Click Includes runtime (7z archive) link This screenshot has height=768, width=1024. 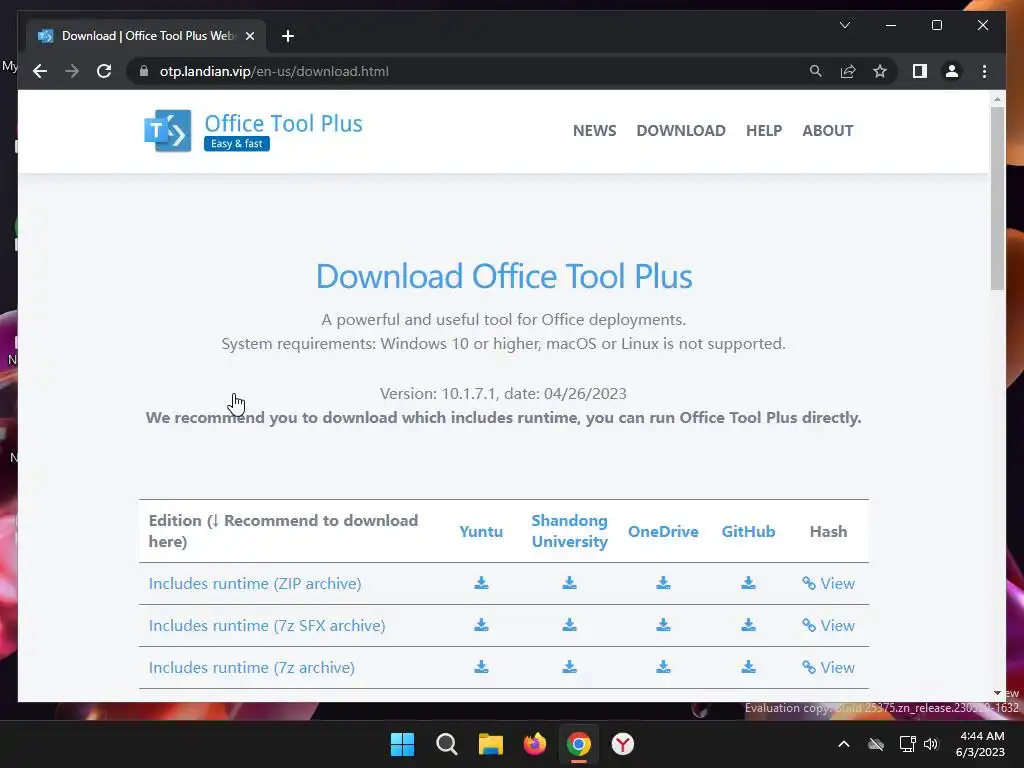pos(251,667)
